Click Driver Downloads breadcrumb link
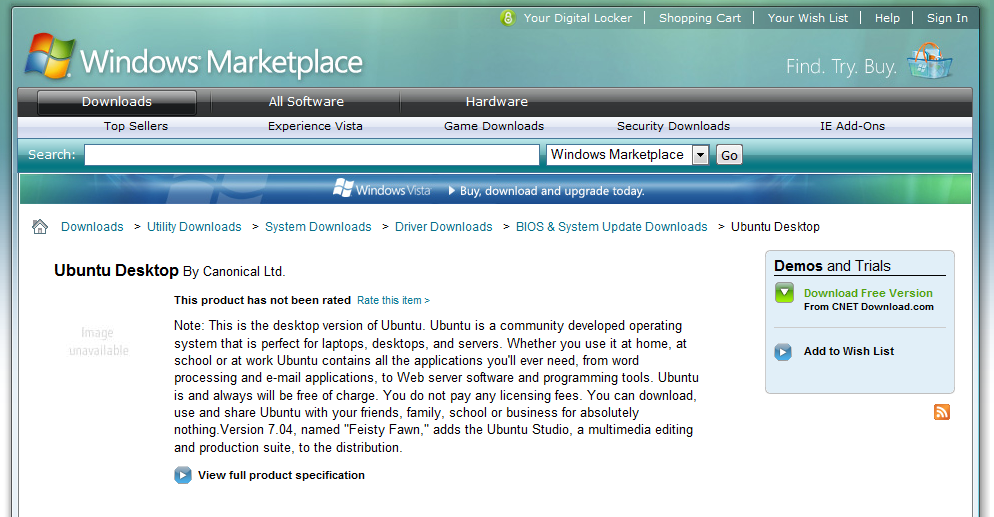Image resolution: width=994 pixels, height=517 pixels. [x=444, y=227]
